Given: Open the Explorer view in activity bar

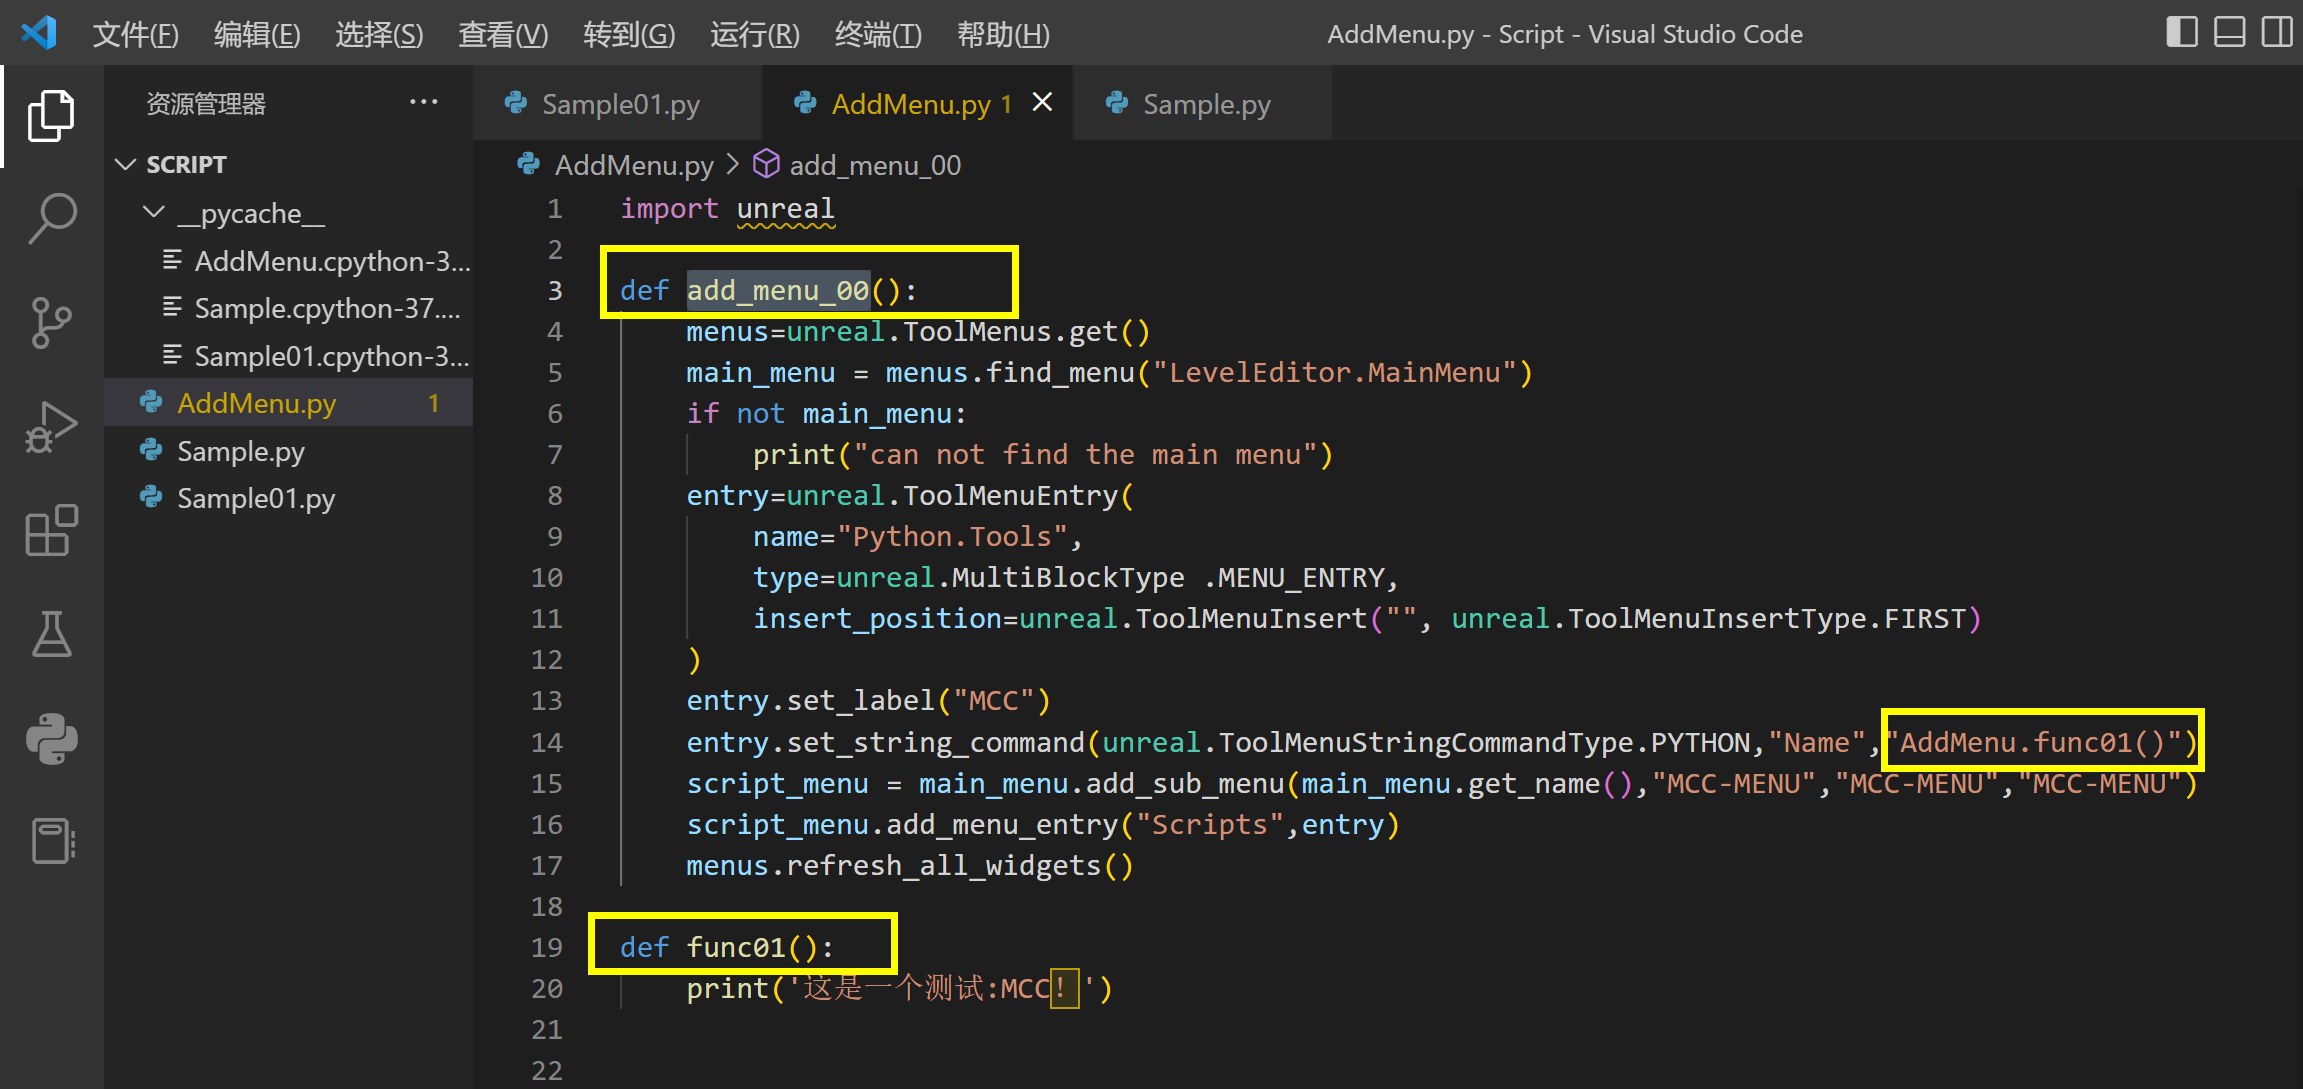Looking at the screenshot, I should tap(51, 115).
